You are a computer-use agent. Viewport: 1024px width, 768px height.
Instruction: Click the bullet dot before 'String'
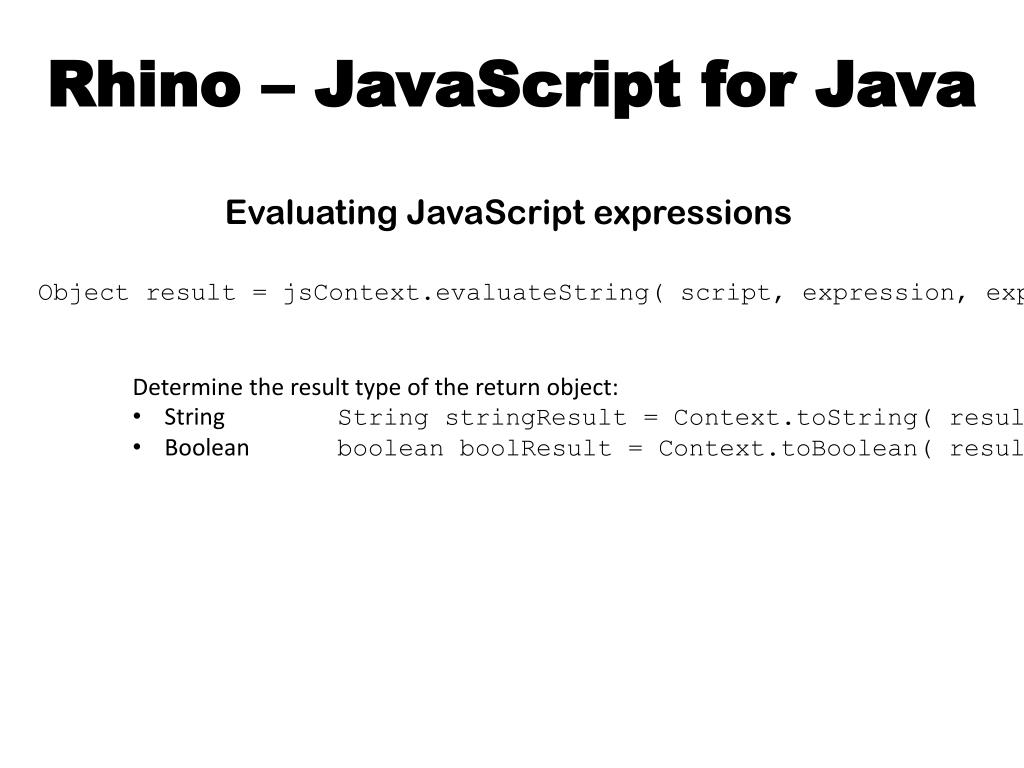pos(136,417)
